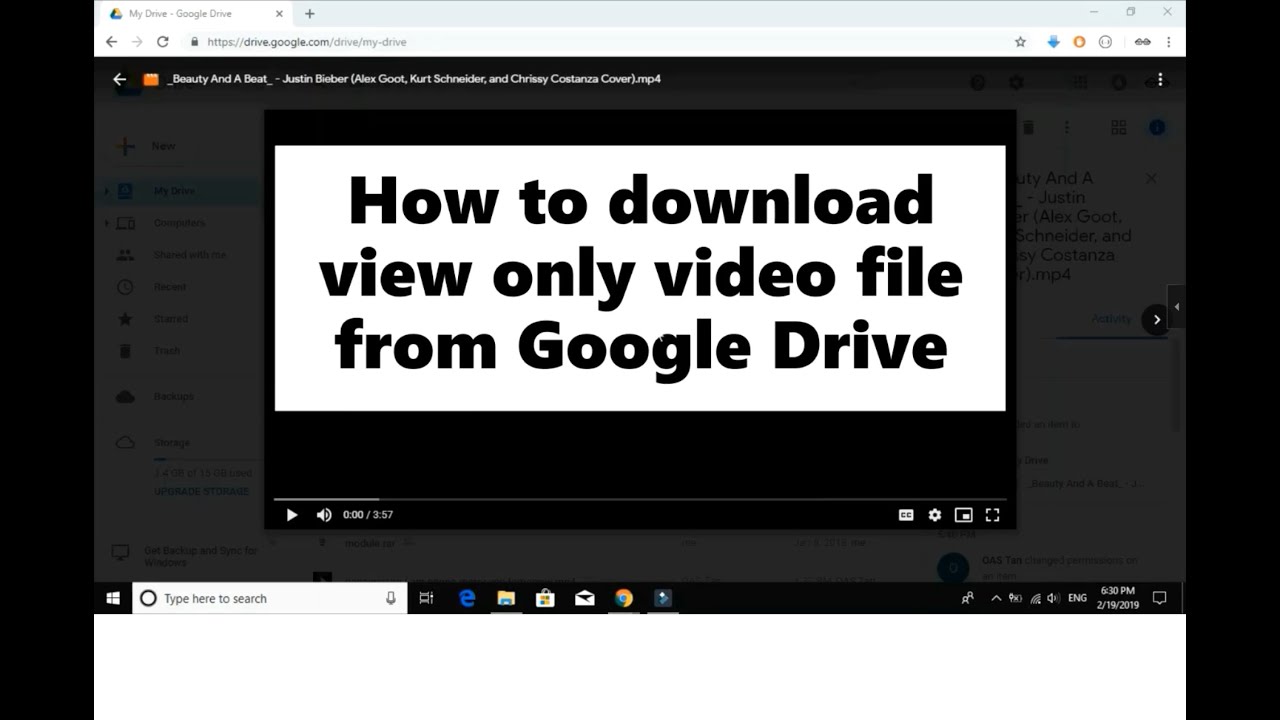Image resolution: width=1280 pixels, height=720 pixels.
Task: Open Shared with me
Action: tap(189, 255)
